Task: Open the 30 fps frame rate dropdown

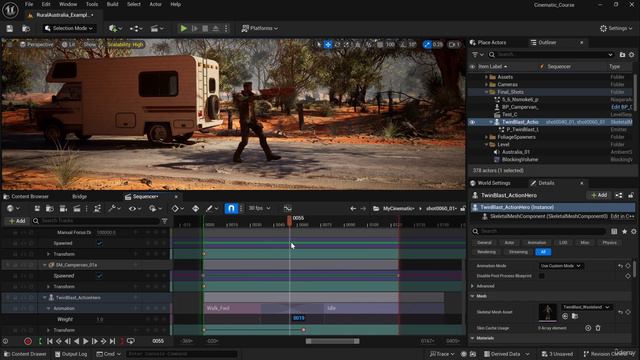Action: [260, 208]
